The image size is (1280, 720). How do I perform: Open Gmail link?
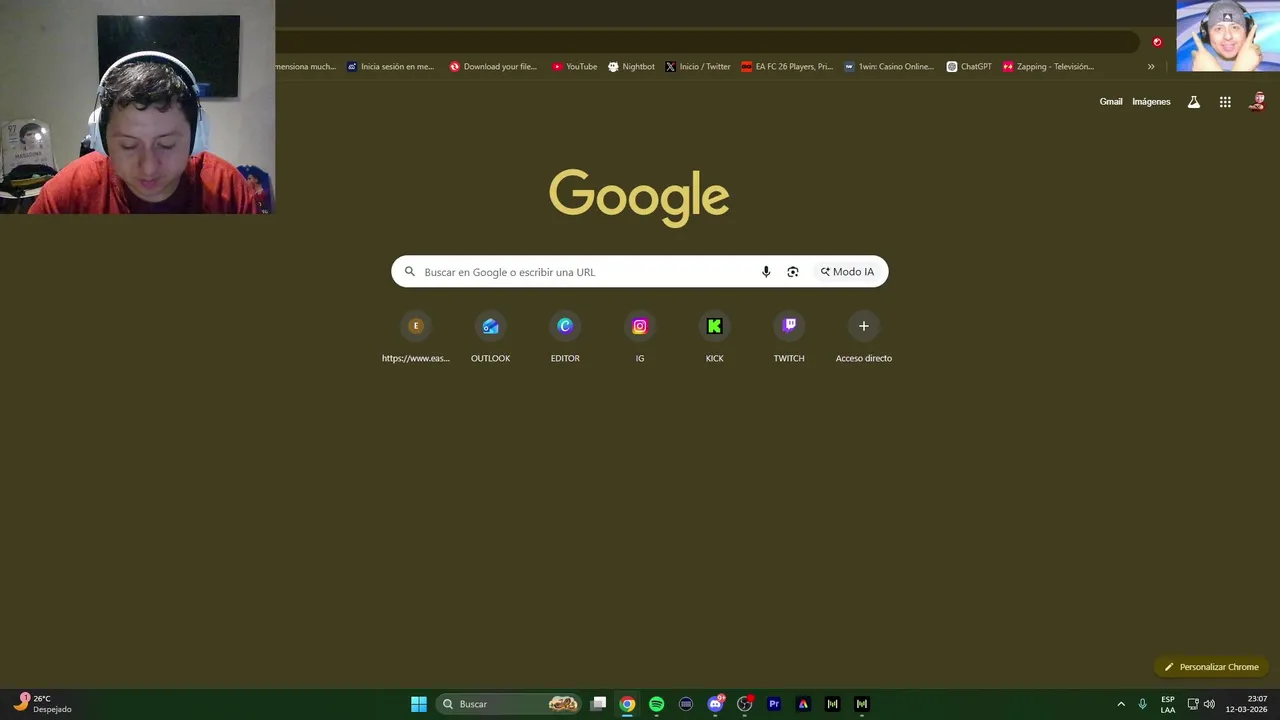click(x=1111, y=102)
